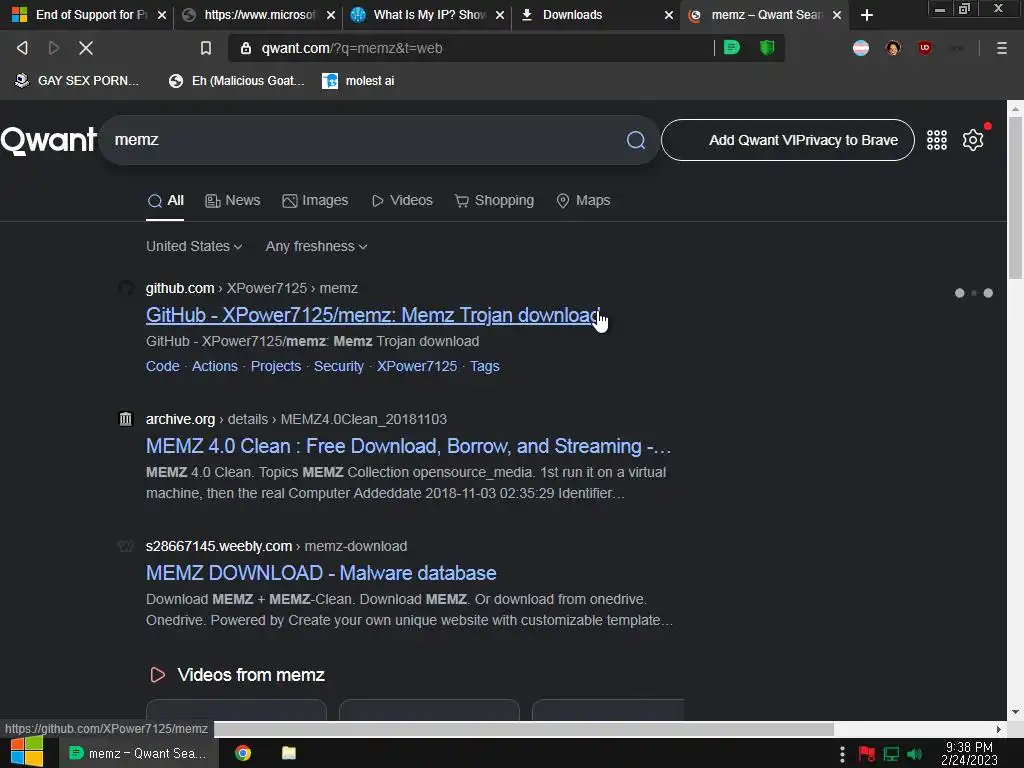Open the Qwant apps grid icon
The image size is (1024, 768).
pyautogui.click(x=936, y=140)
